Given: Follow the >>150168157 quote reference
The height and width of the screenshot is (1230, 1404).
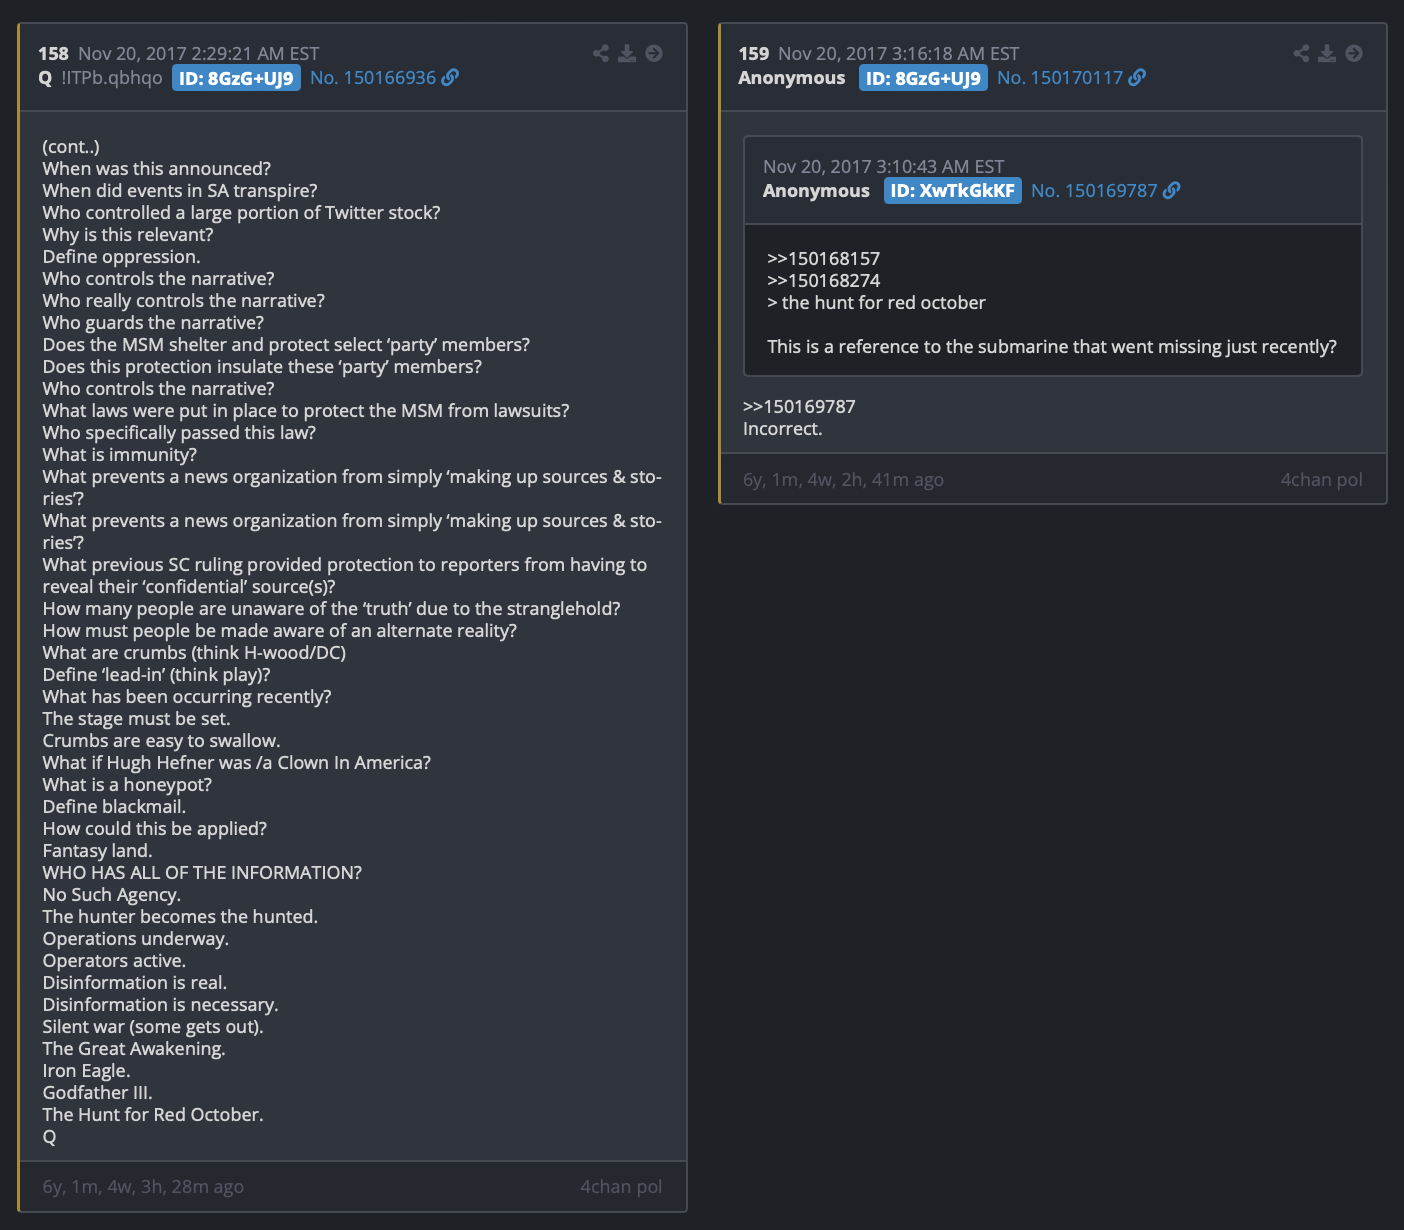Looking at the screenshot, I should point(823,258).
